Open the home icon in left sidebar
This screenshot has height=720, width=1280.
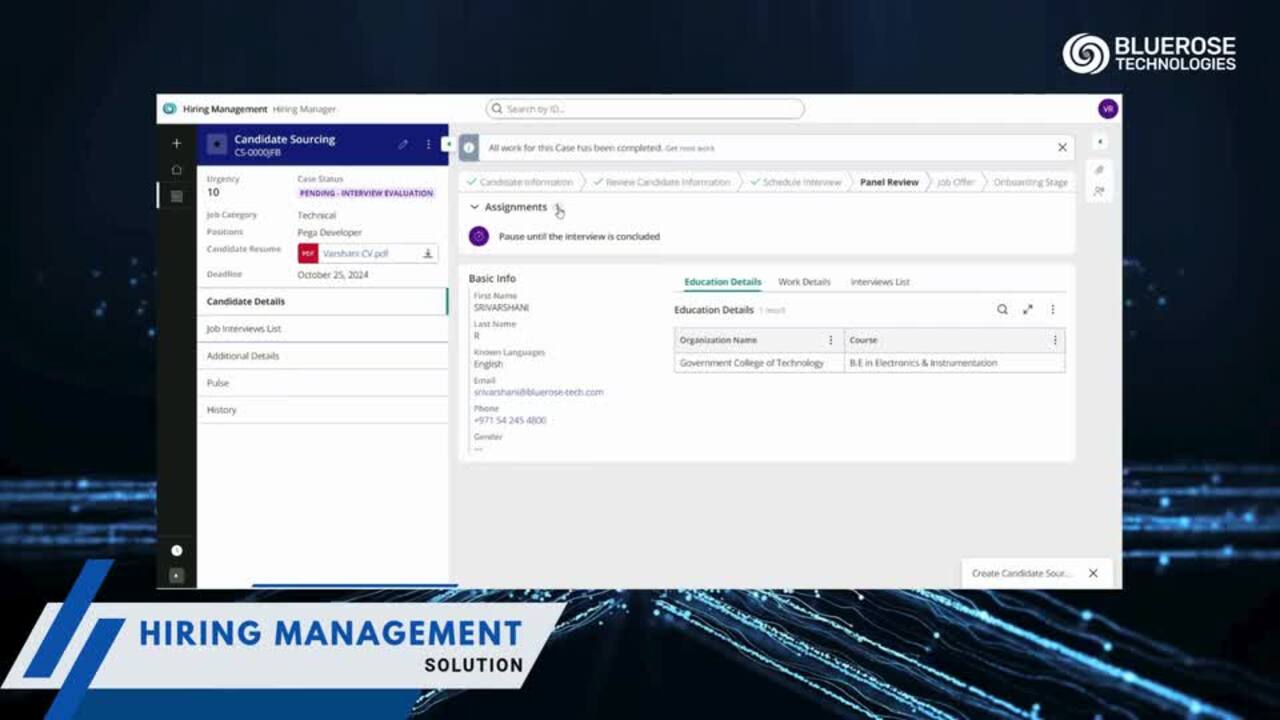[176, 170]
